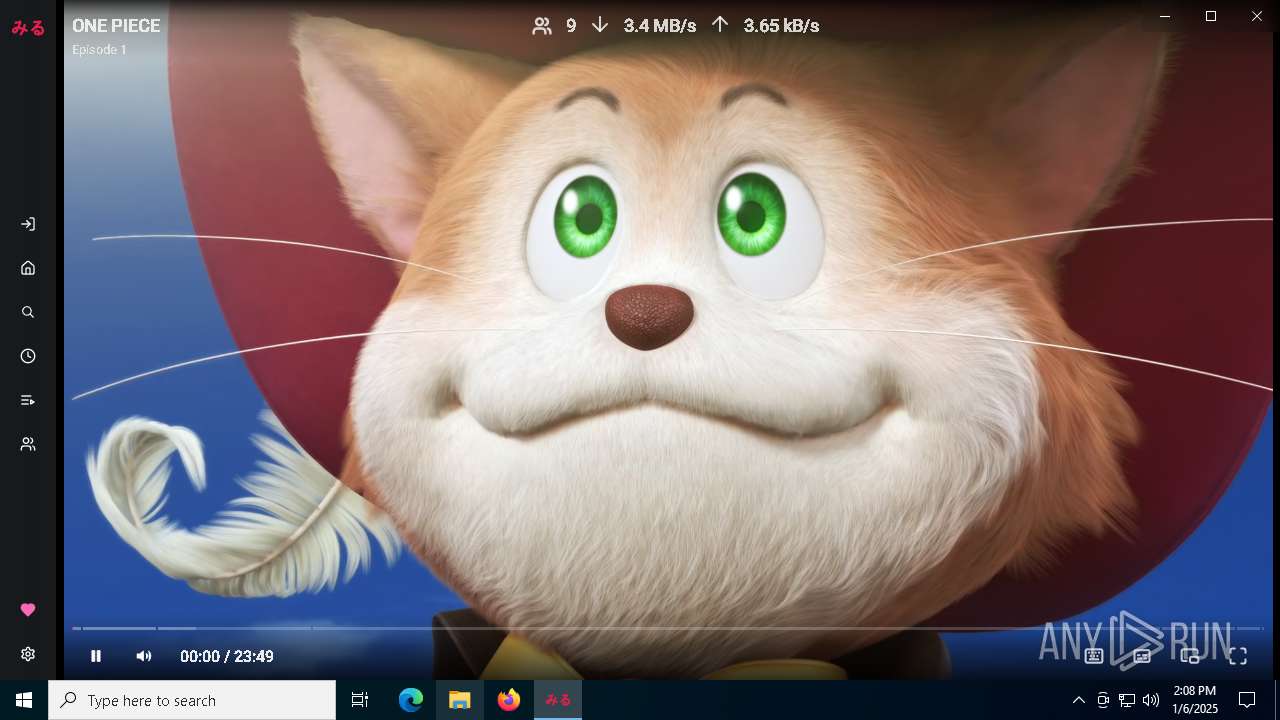Click the 3.4 MB/s download speed text

coord(660,26)
